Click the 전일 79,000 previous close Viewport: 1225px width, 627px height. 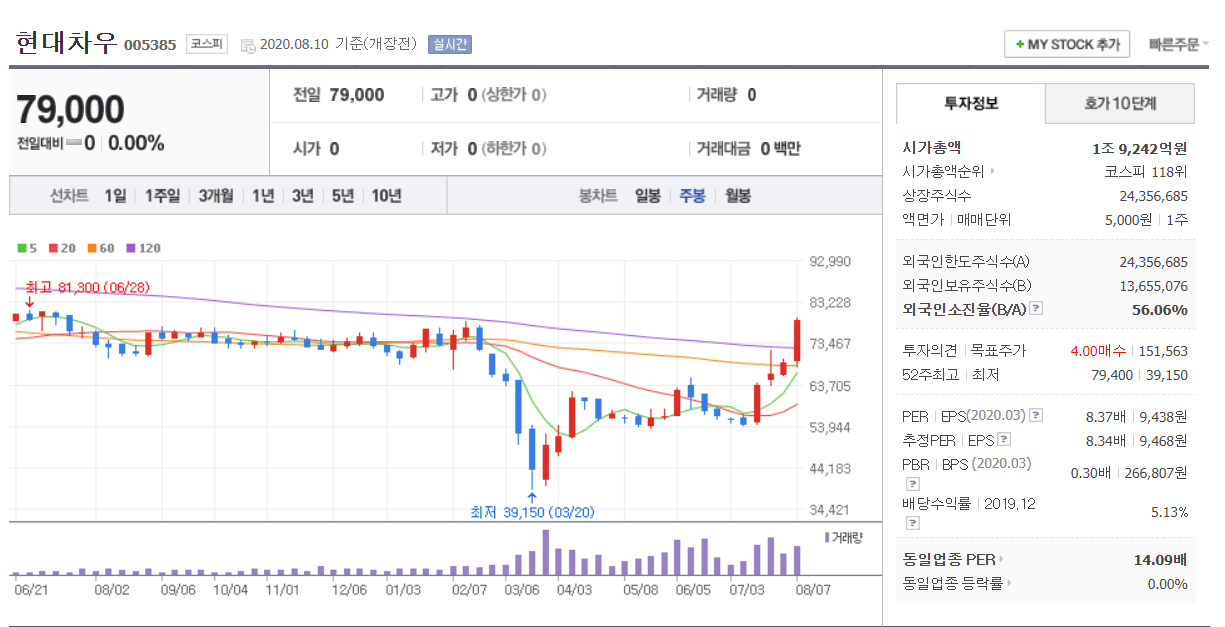338,95
